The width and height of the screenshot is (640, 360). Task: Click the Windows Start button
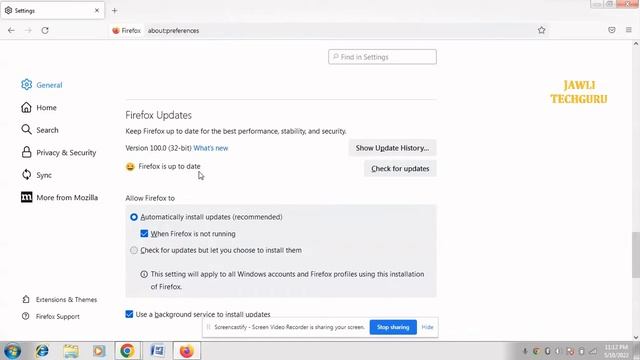click(12, 351)
